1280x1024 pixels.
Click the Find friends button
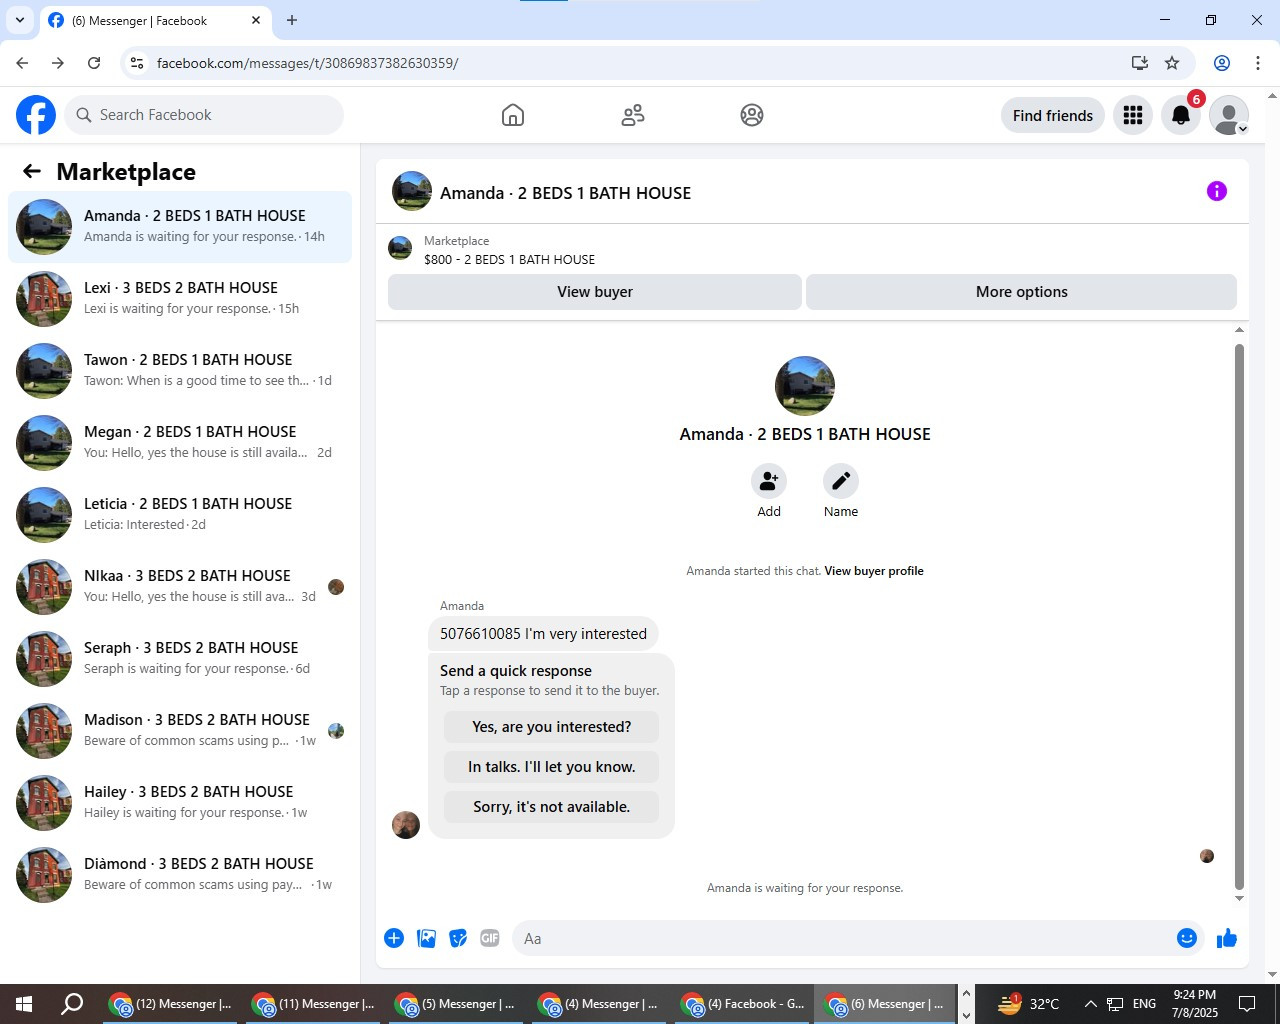[x=1053, y=115]
